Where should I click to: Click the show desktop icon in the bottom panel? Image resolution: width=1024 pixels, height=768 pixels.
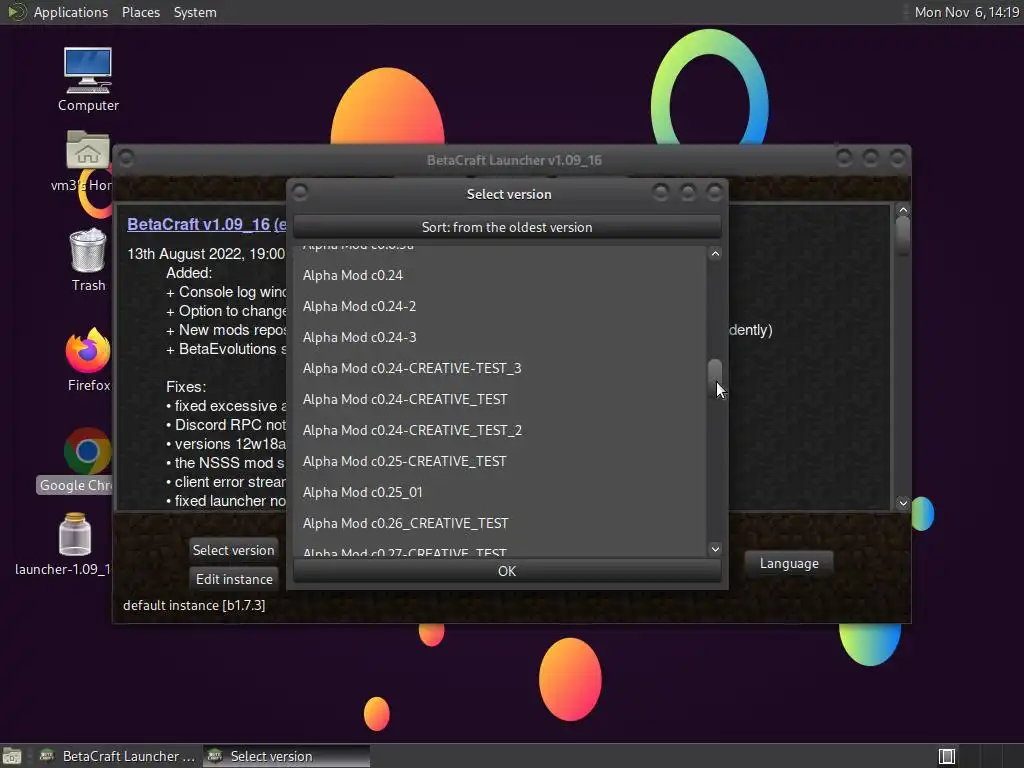pyautogui.click(x=12, y=756)
